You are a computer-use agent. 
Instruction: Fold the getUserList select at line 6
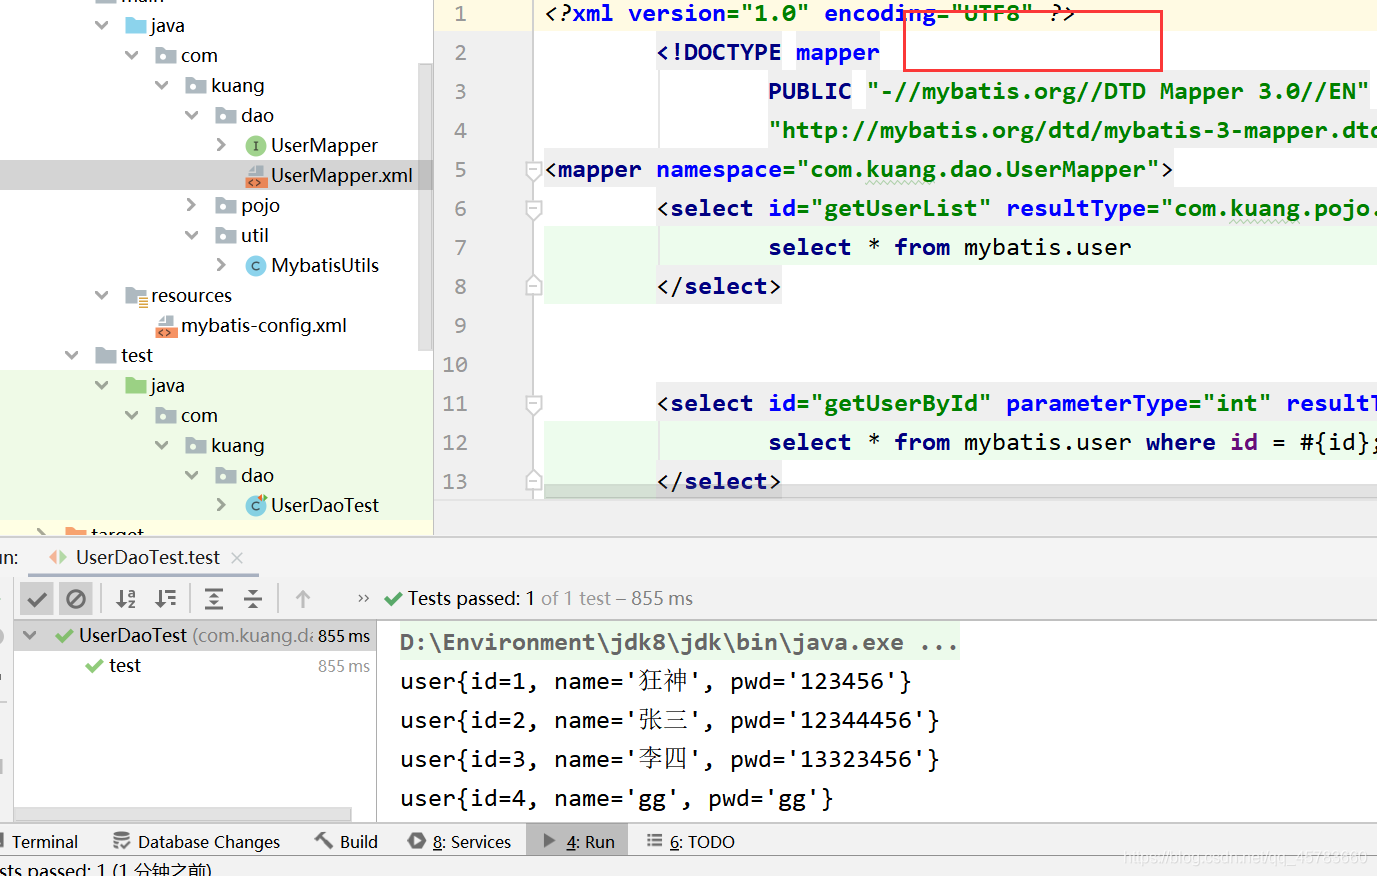click(x=534, y=210)
